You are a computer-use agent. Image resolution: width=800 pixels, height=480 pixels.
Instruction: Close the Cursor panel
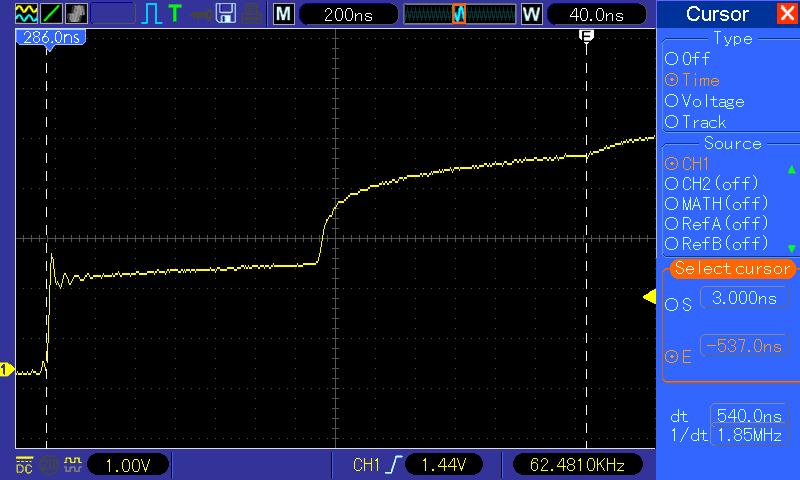tap(787, 14)
